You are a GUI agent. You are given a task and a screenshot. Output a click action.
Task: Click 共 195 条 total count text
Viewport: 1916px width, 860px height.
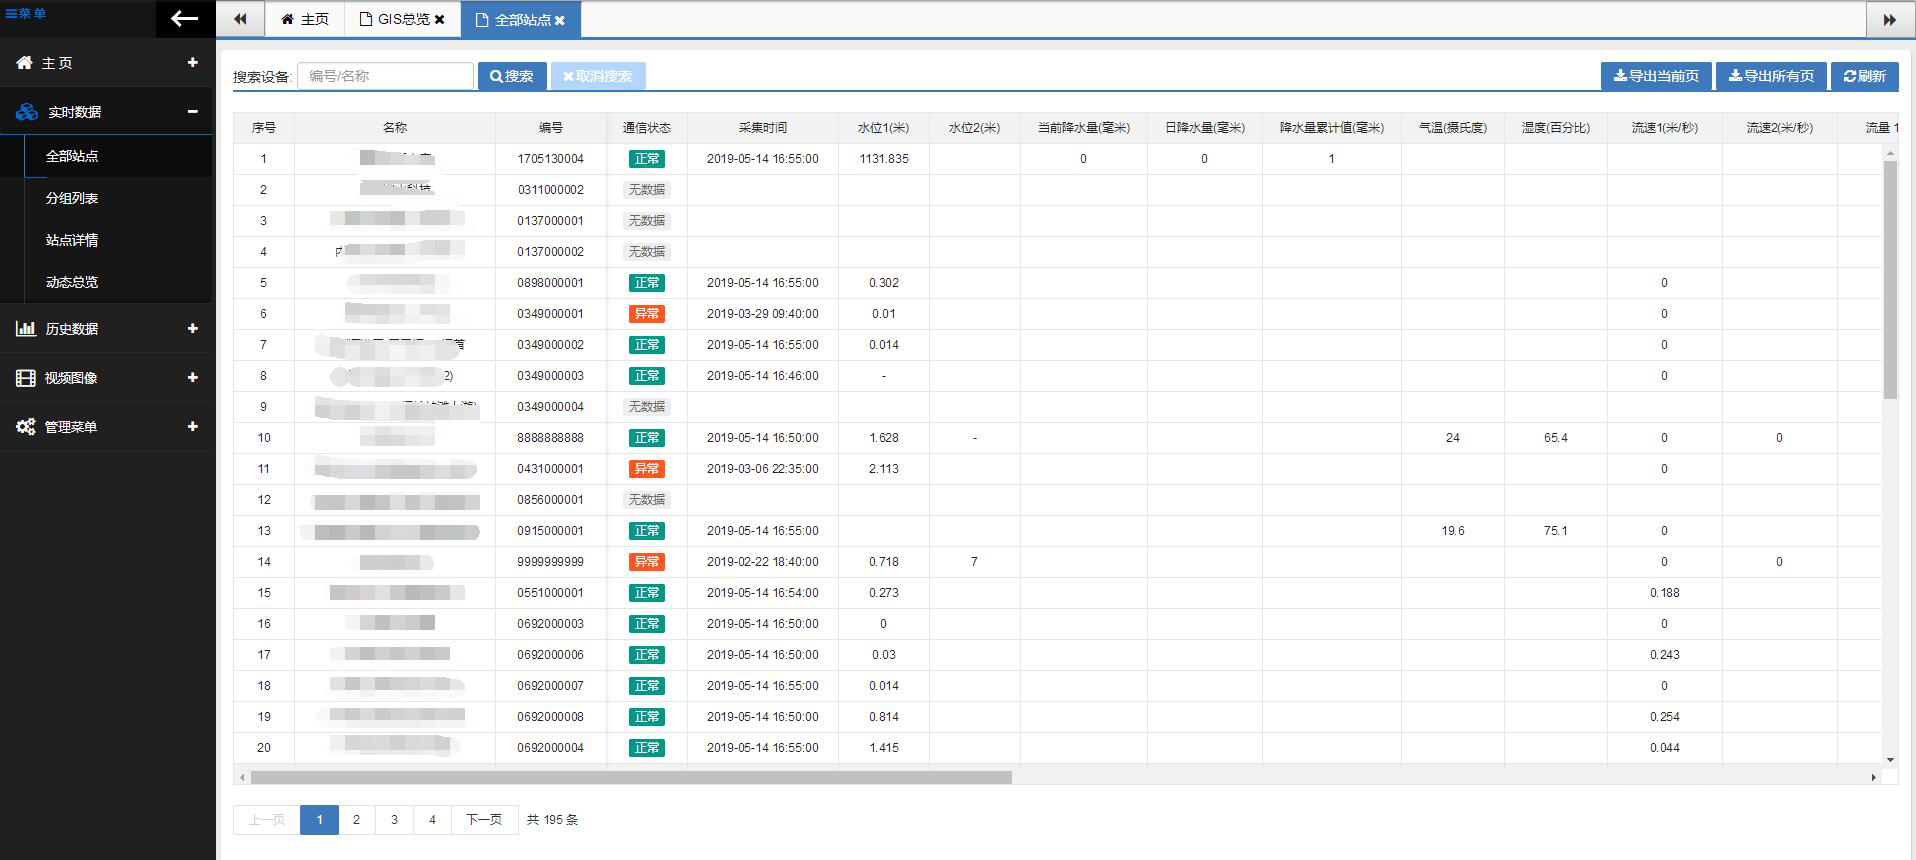point(552,819)
